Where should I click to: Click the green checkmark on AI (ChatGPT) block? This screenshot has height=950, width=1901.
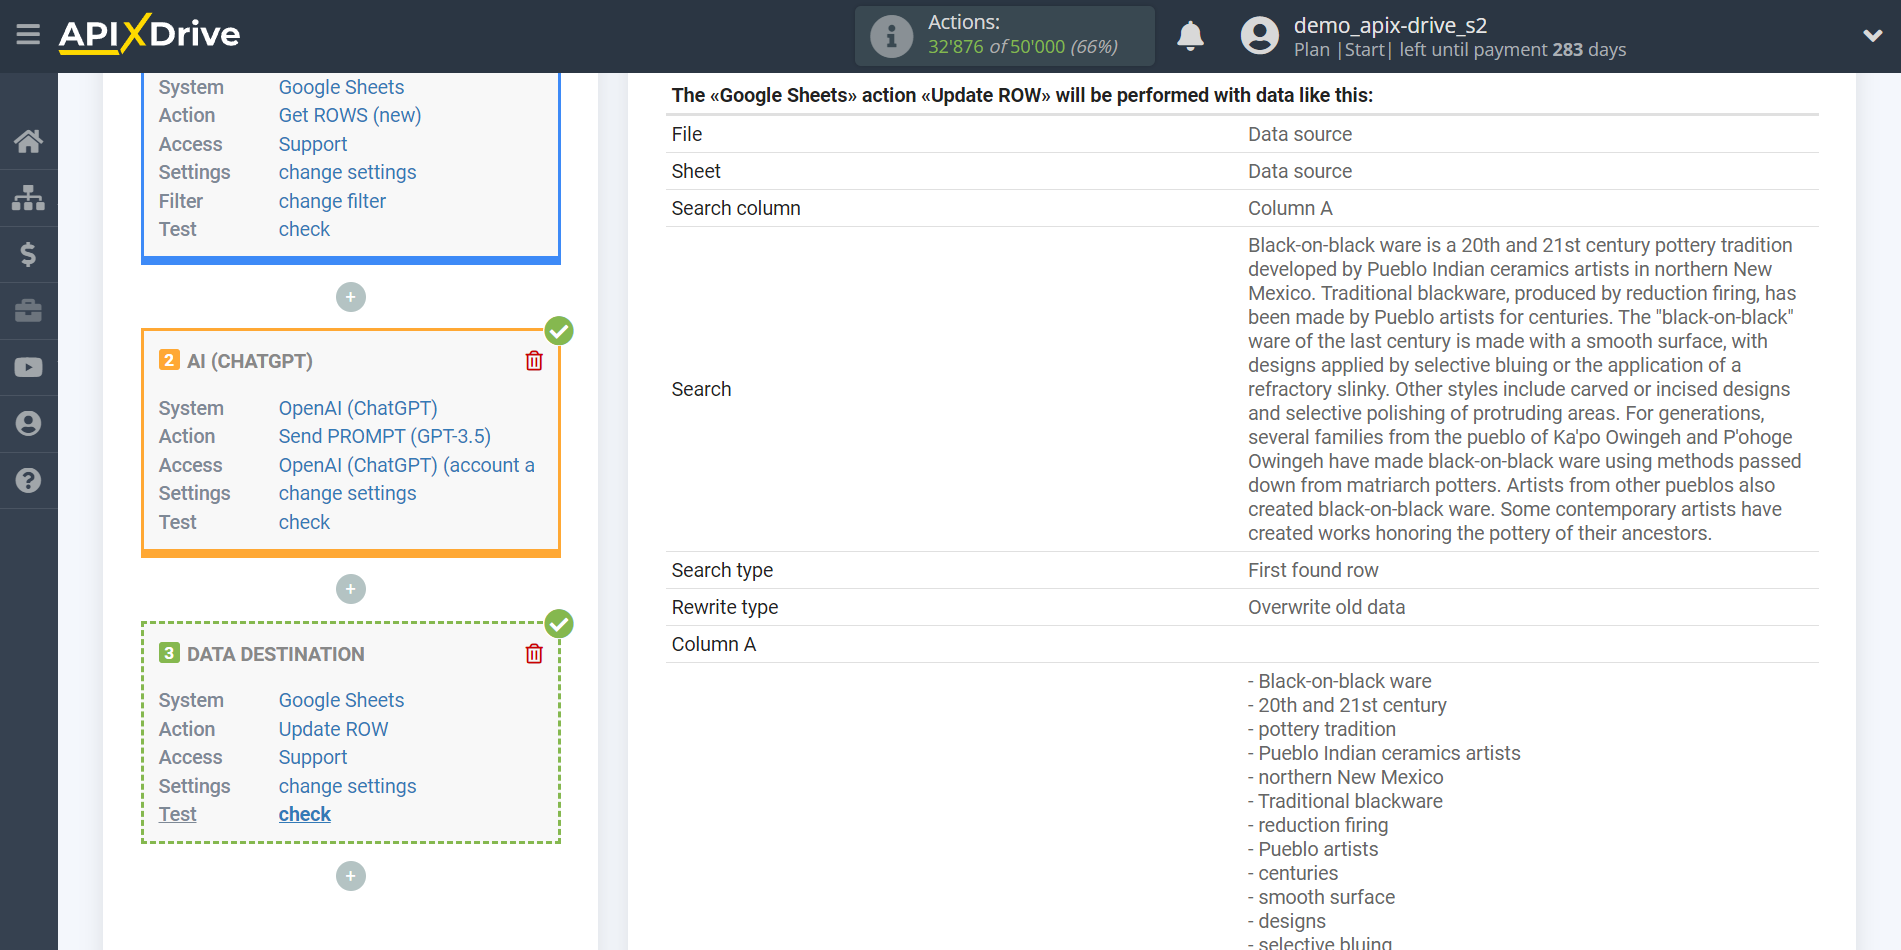click(x=559, y=331)
